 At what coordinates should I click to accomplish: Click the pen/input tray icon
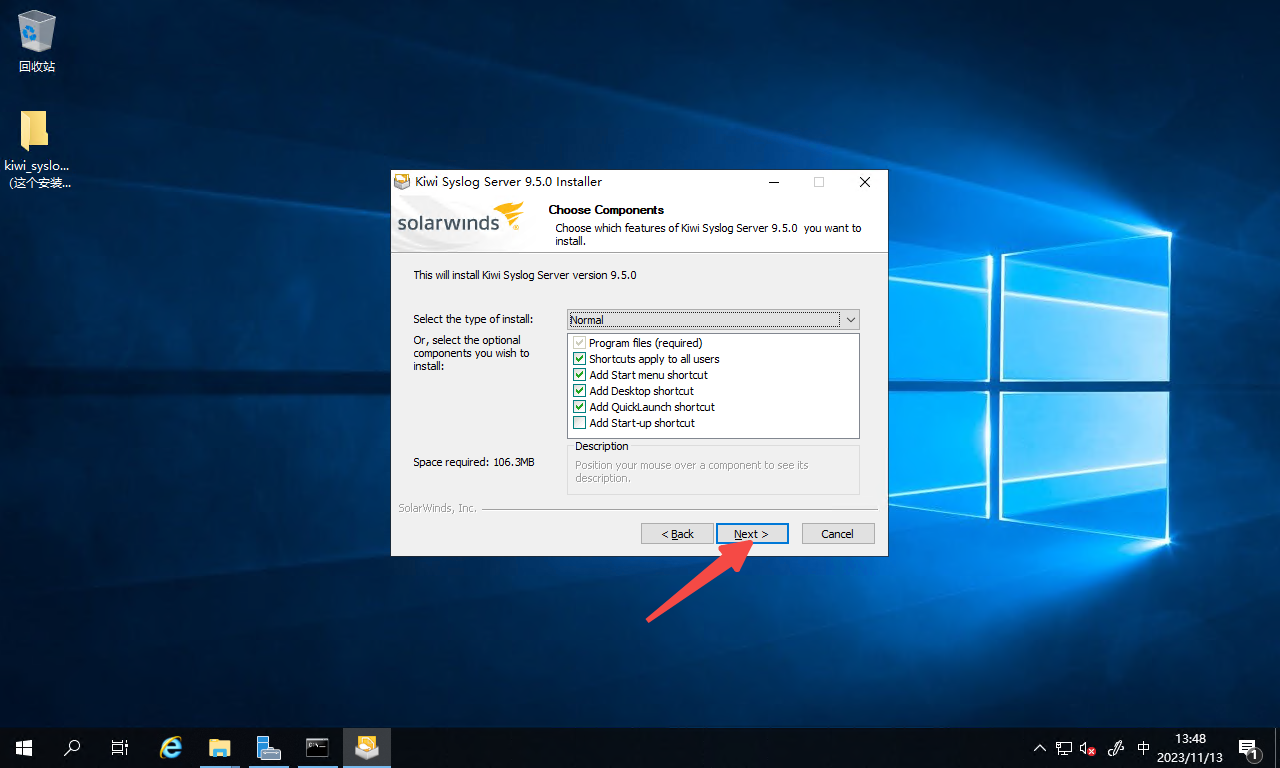pyautogui.click(x=1116, y=748)
